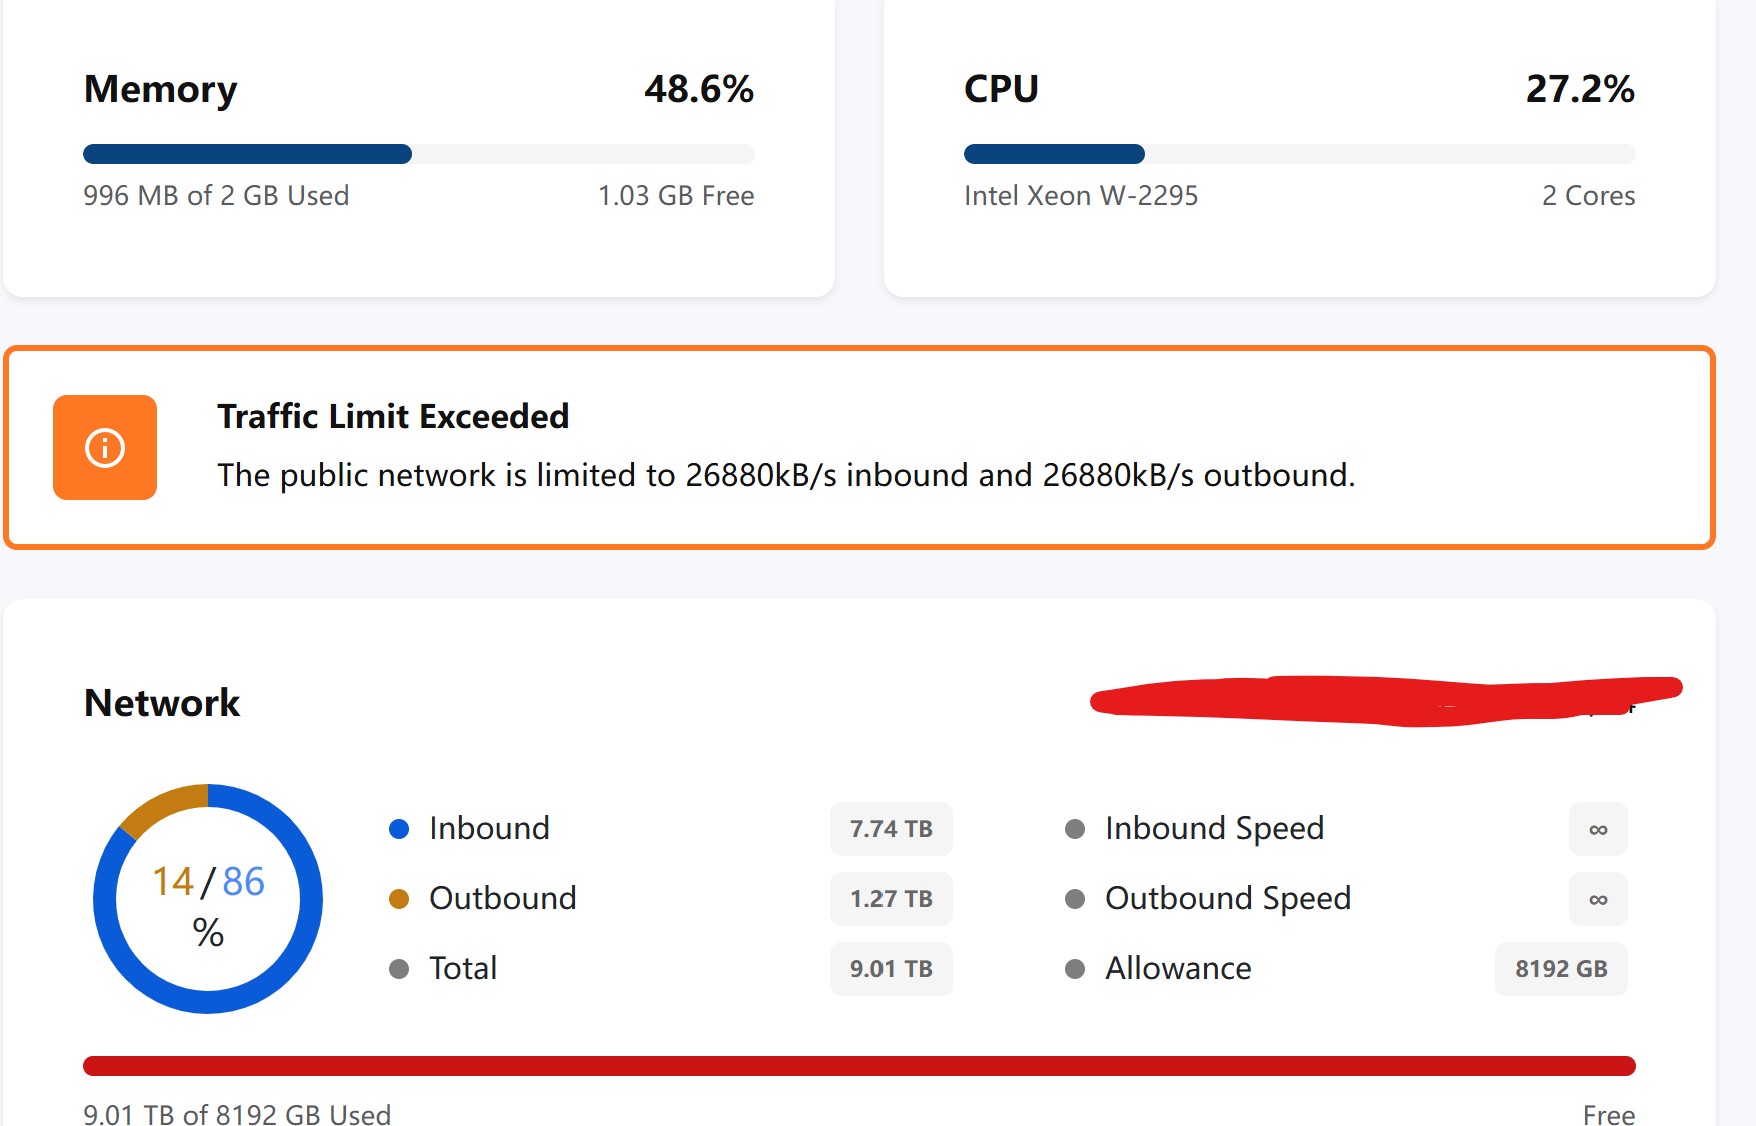Click the gray dot beside Inbound Speed
Viewport: 1756px width, 1126px height.
click(1075, 829)
